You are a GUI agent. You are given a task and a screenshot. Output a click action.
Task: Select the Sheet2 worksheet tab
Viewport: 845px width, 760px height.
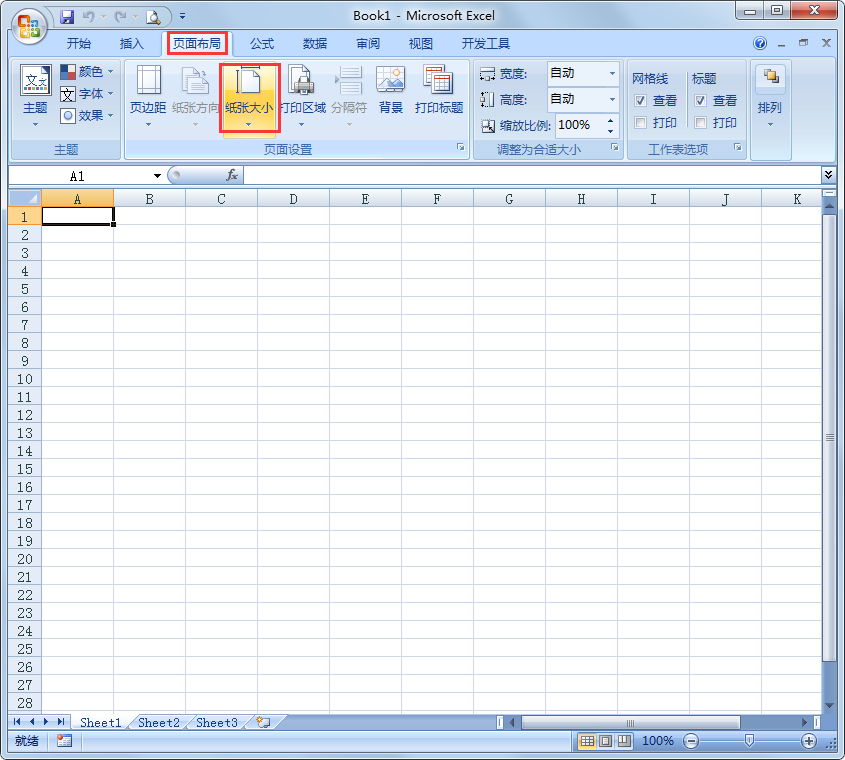coord(158,722)
